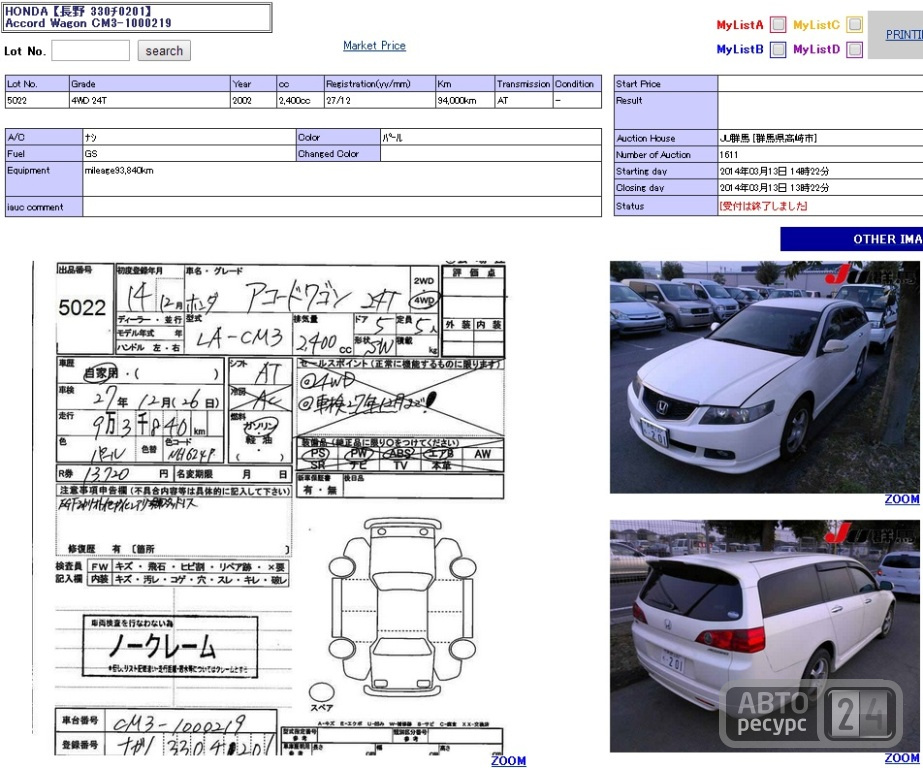Click the year cell 2002

click(x=253, y=100)
